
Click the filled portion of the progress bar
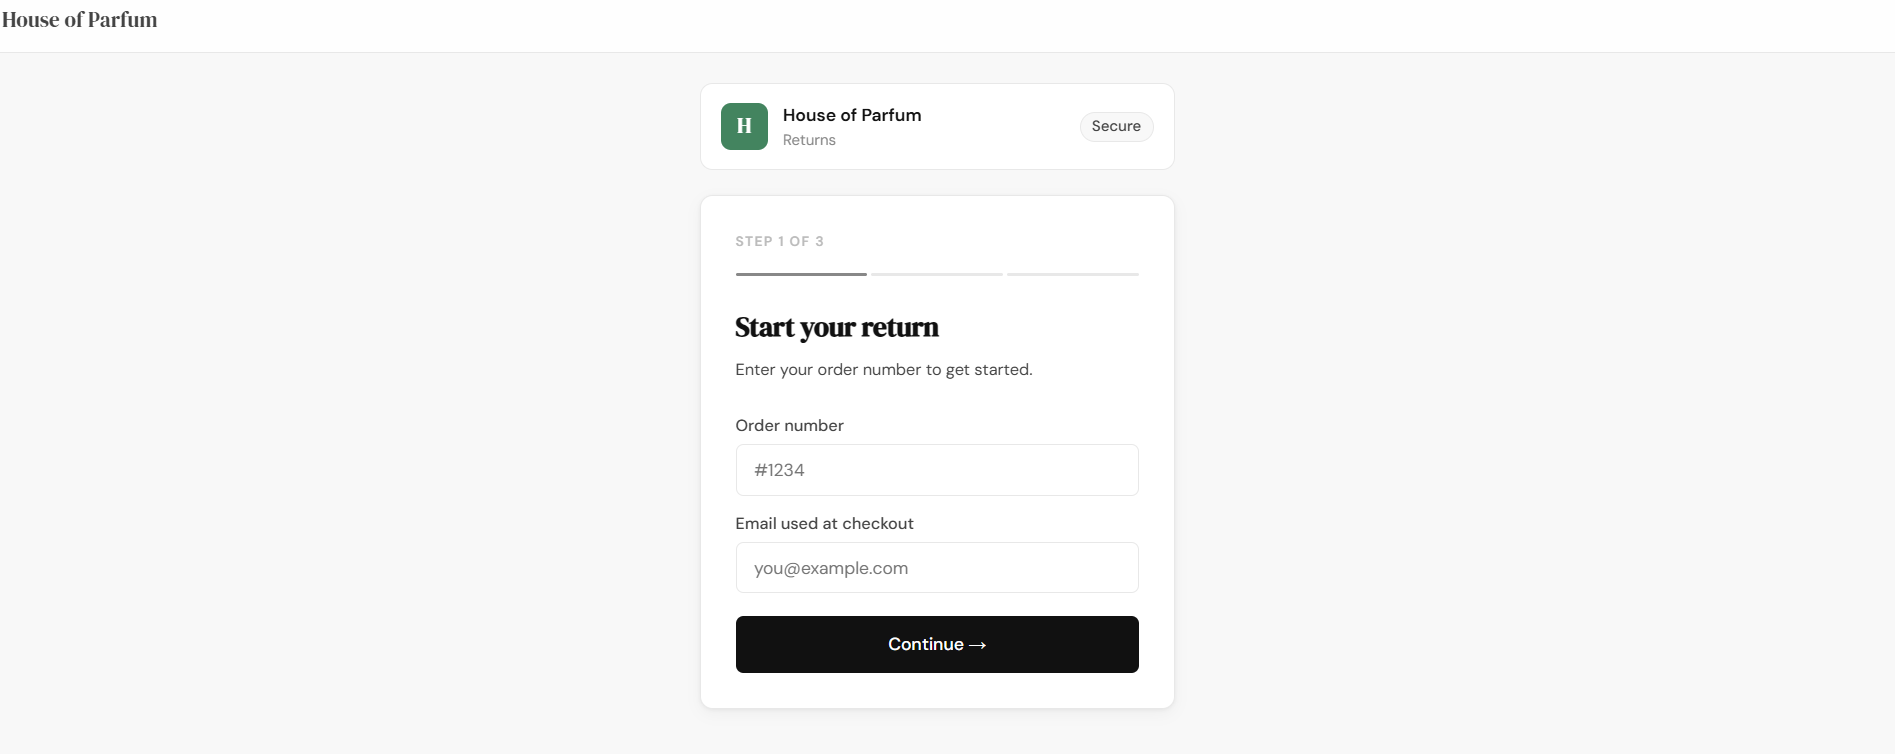pyautogui.click(x=800, y=273)
